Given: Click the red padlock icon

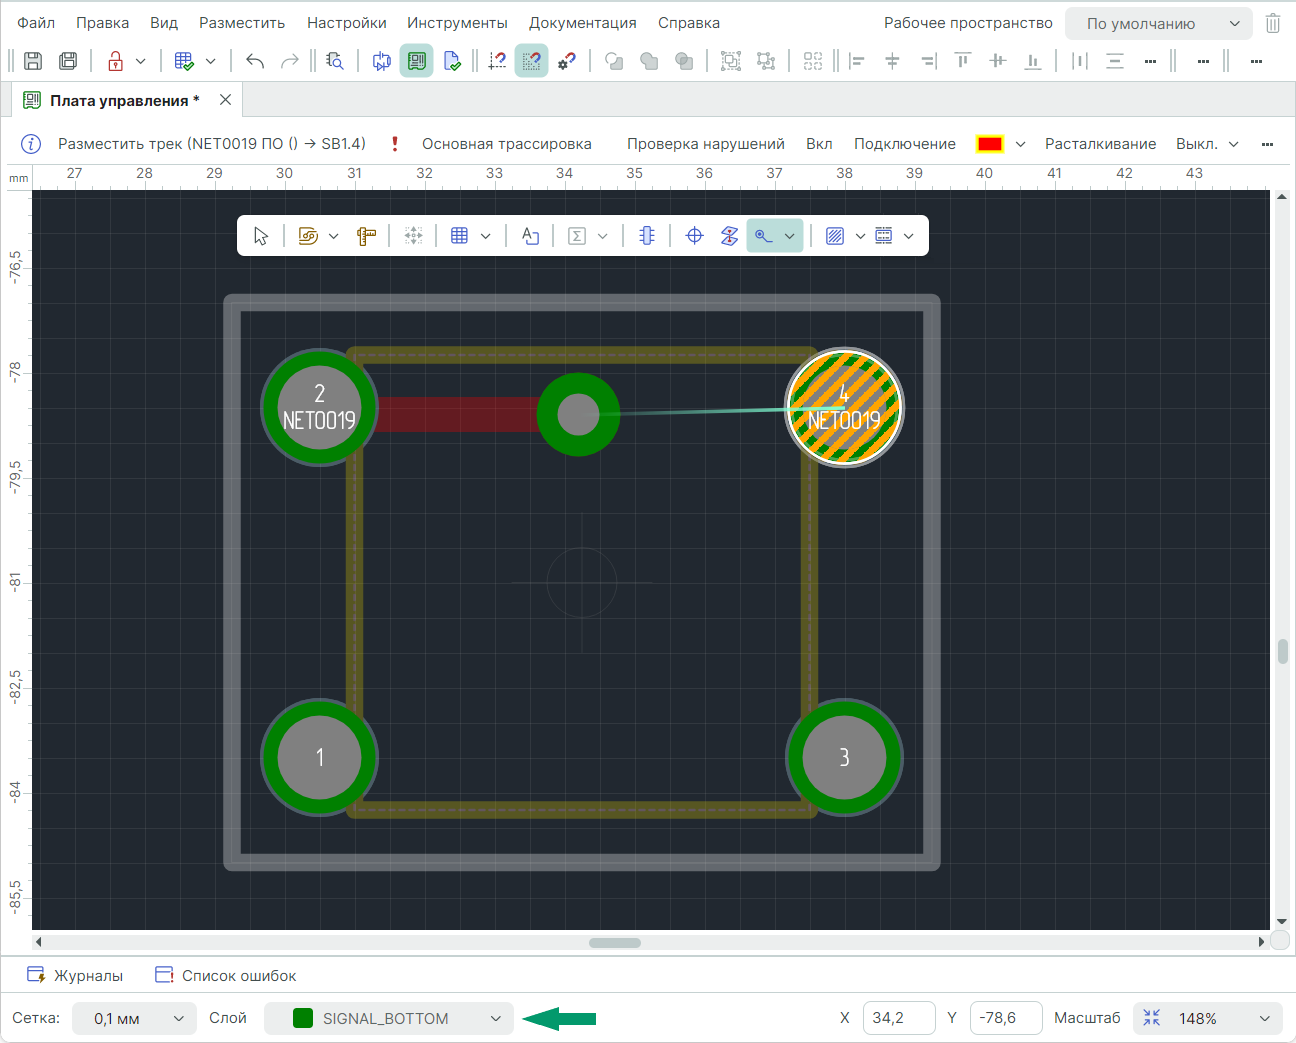Looking at the screenshot, I should point(116,61).
